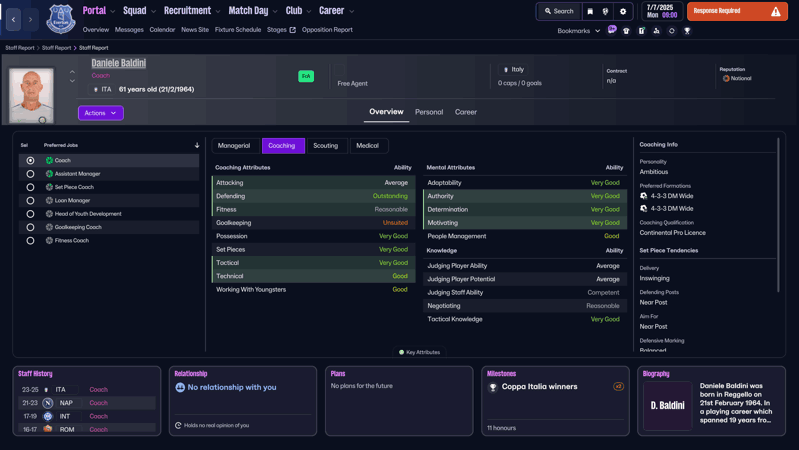Switch to the Personal tab
Viewport: 799px width, 450px height.
429,112
